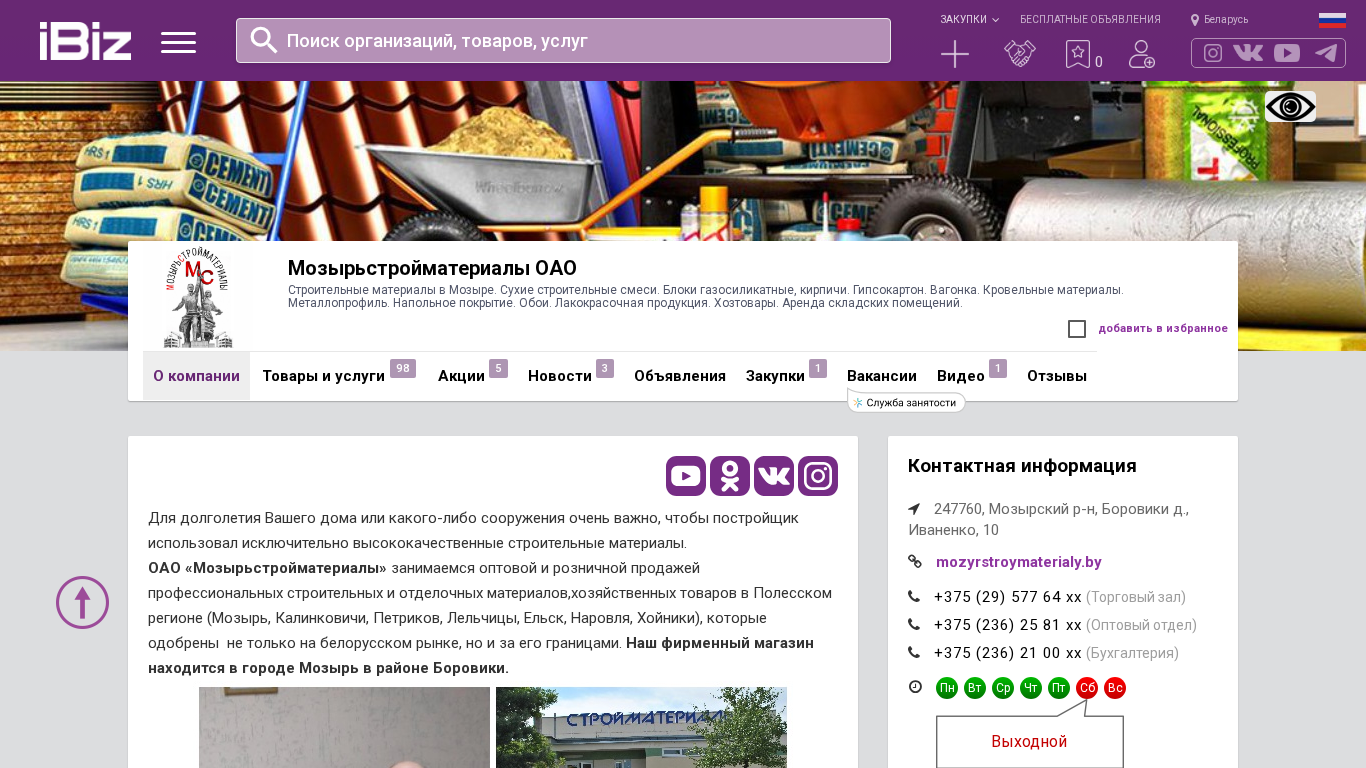
Task: Open the Вакансии tab
Action: 882,376
